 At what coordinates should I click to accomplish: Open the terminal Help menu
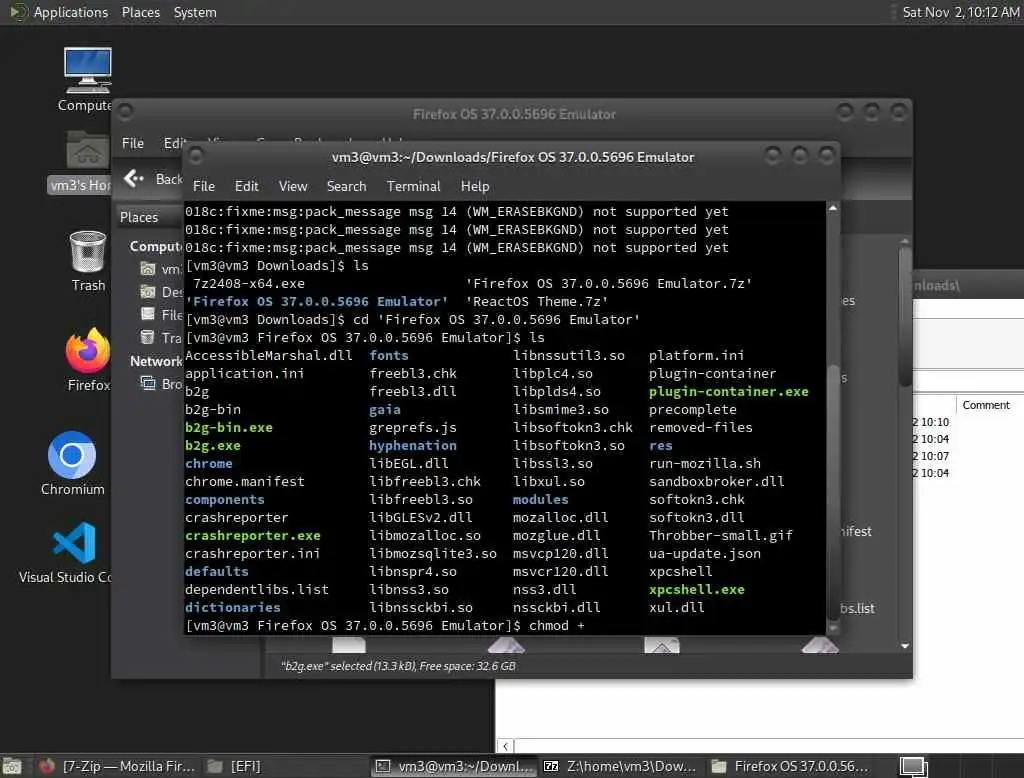point(475,186)
